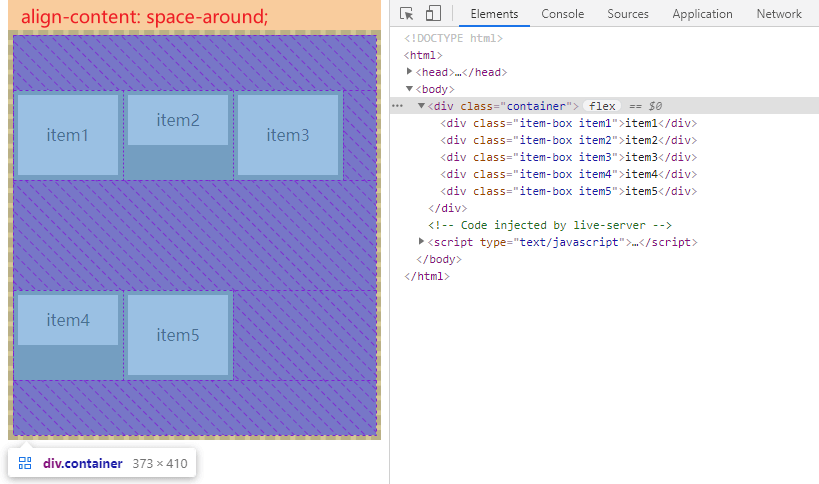Click the align-content: space-around heading text
The width and height of the screenshot is (819, 484).
click(x=144, y=17)
